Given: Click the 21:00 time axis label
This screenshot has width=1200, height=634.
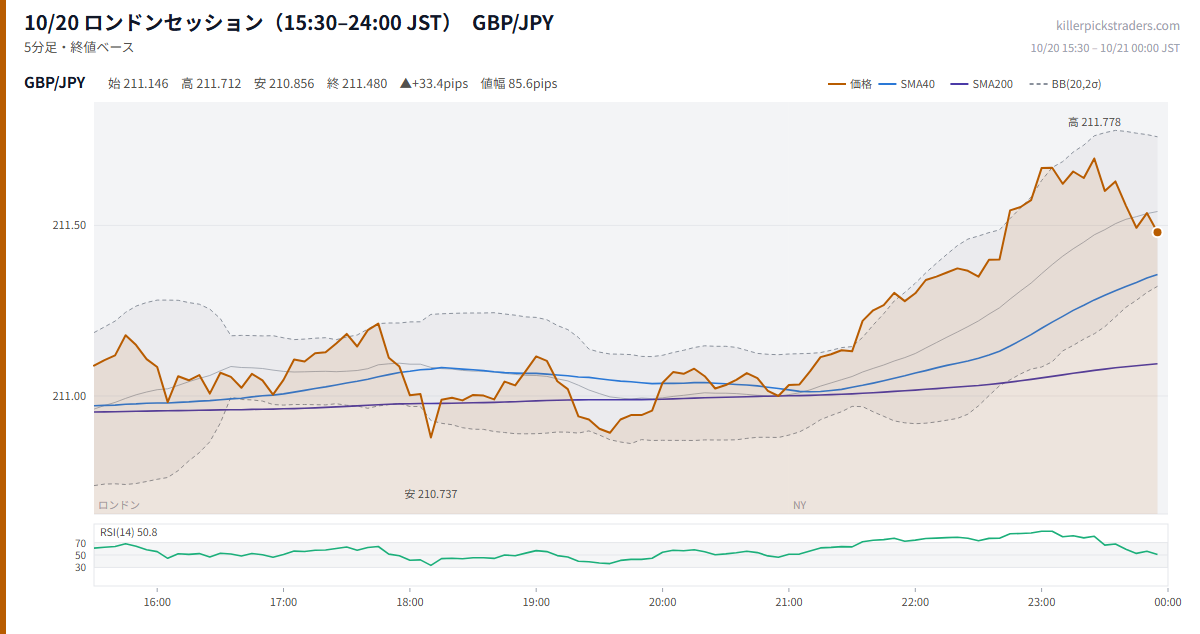Looking at the screenshot, I should [x=789, y=602].
